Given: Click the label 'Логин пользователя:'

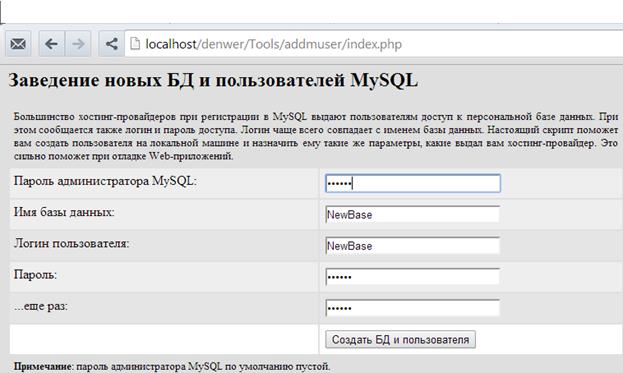Looking at the screenshot, I should [x=72, y=243].
